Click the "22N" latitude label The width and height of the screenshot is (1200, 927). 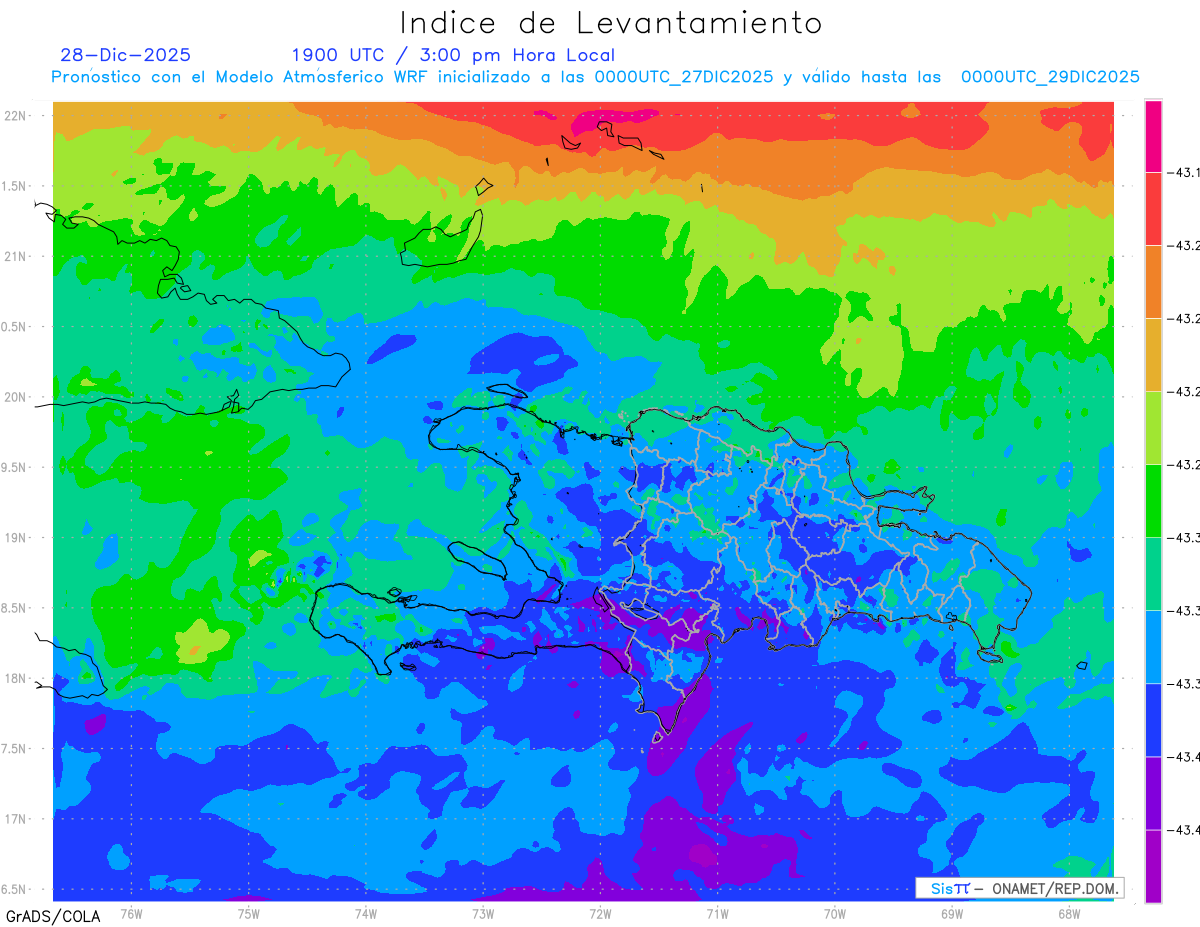coord(16,115)
